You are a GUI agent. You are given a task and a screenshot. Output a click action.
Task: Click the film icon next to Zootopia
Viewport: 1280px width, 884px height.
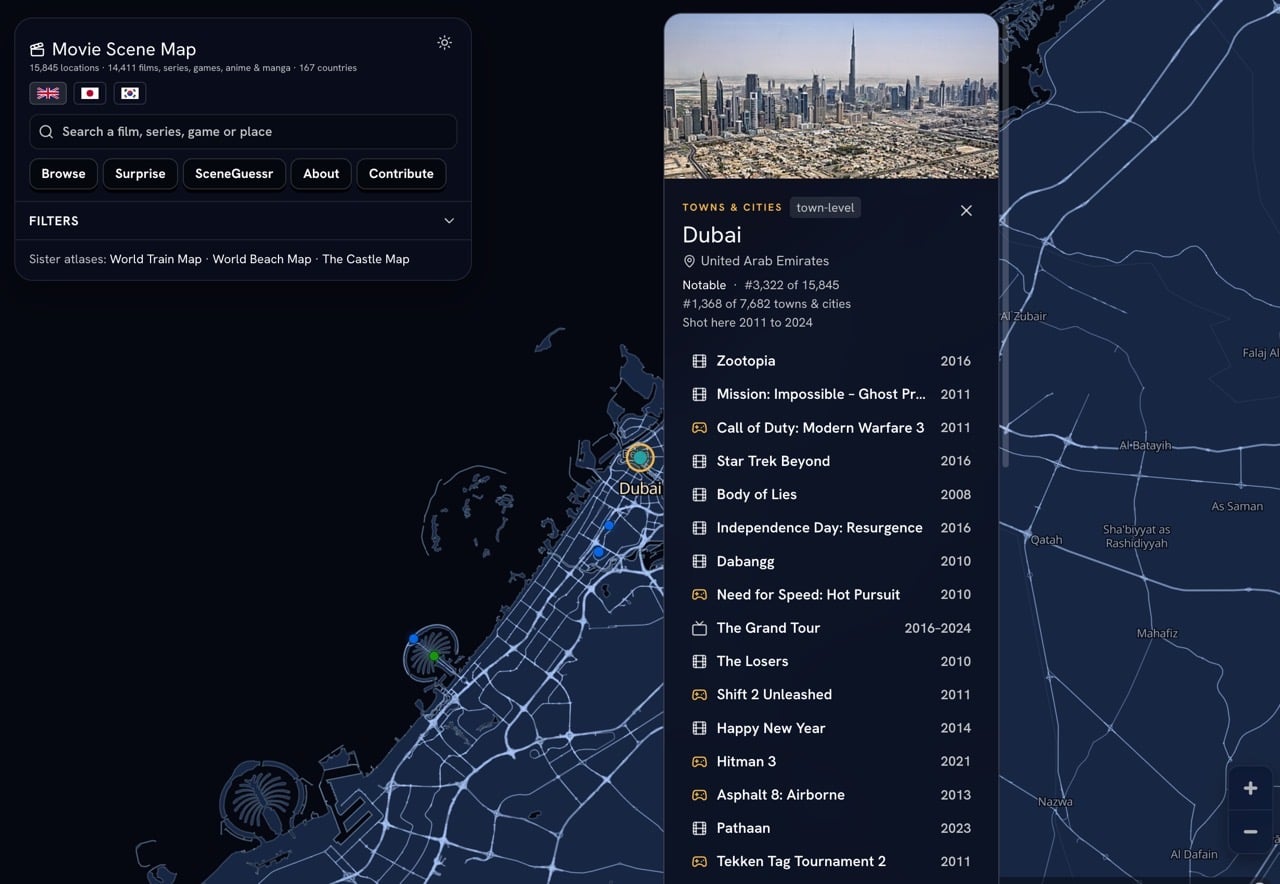pos(700,361)
